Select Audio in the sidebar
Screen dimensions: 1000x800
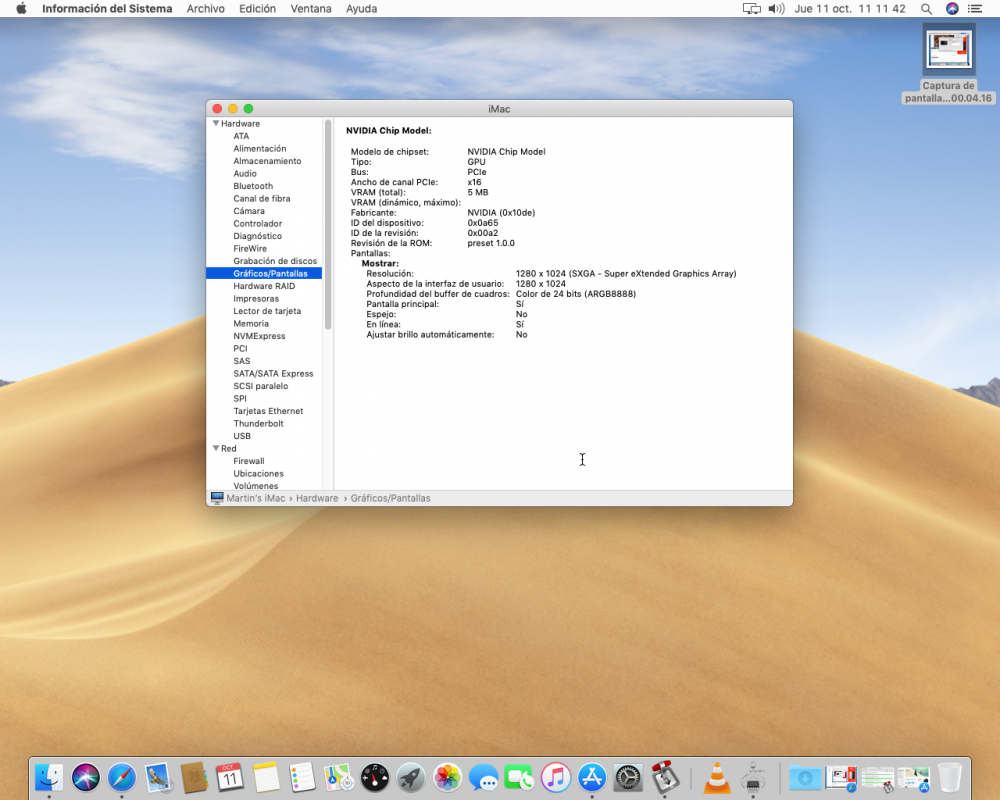point(245,174)
